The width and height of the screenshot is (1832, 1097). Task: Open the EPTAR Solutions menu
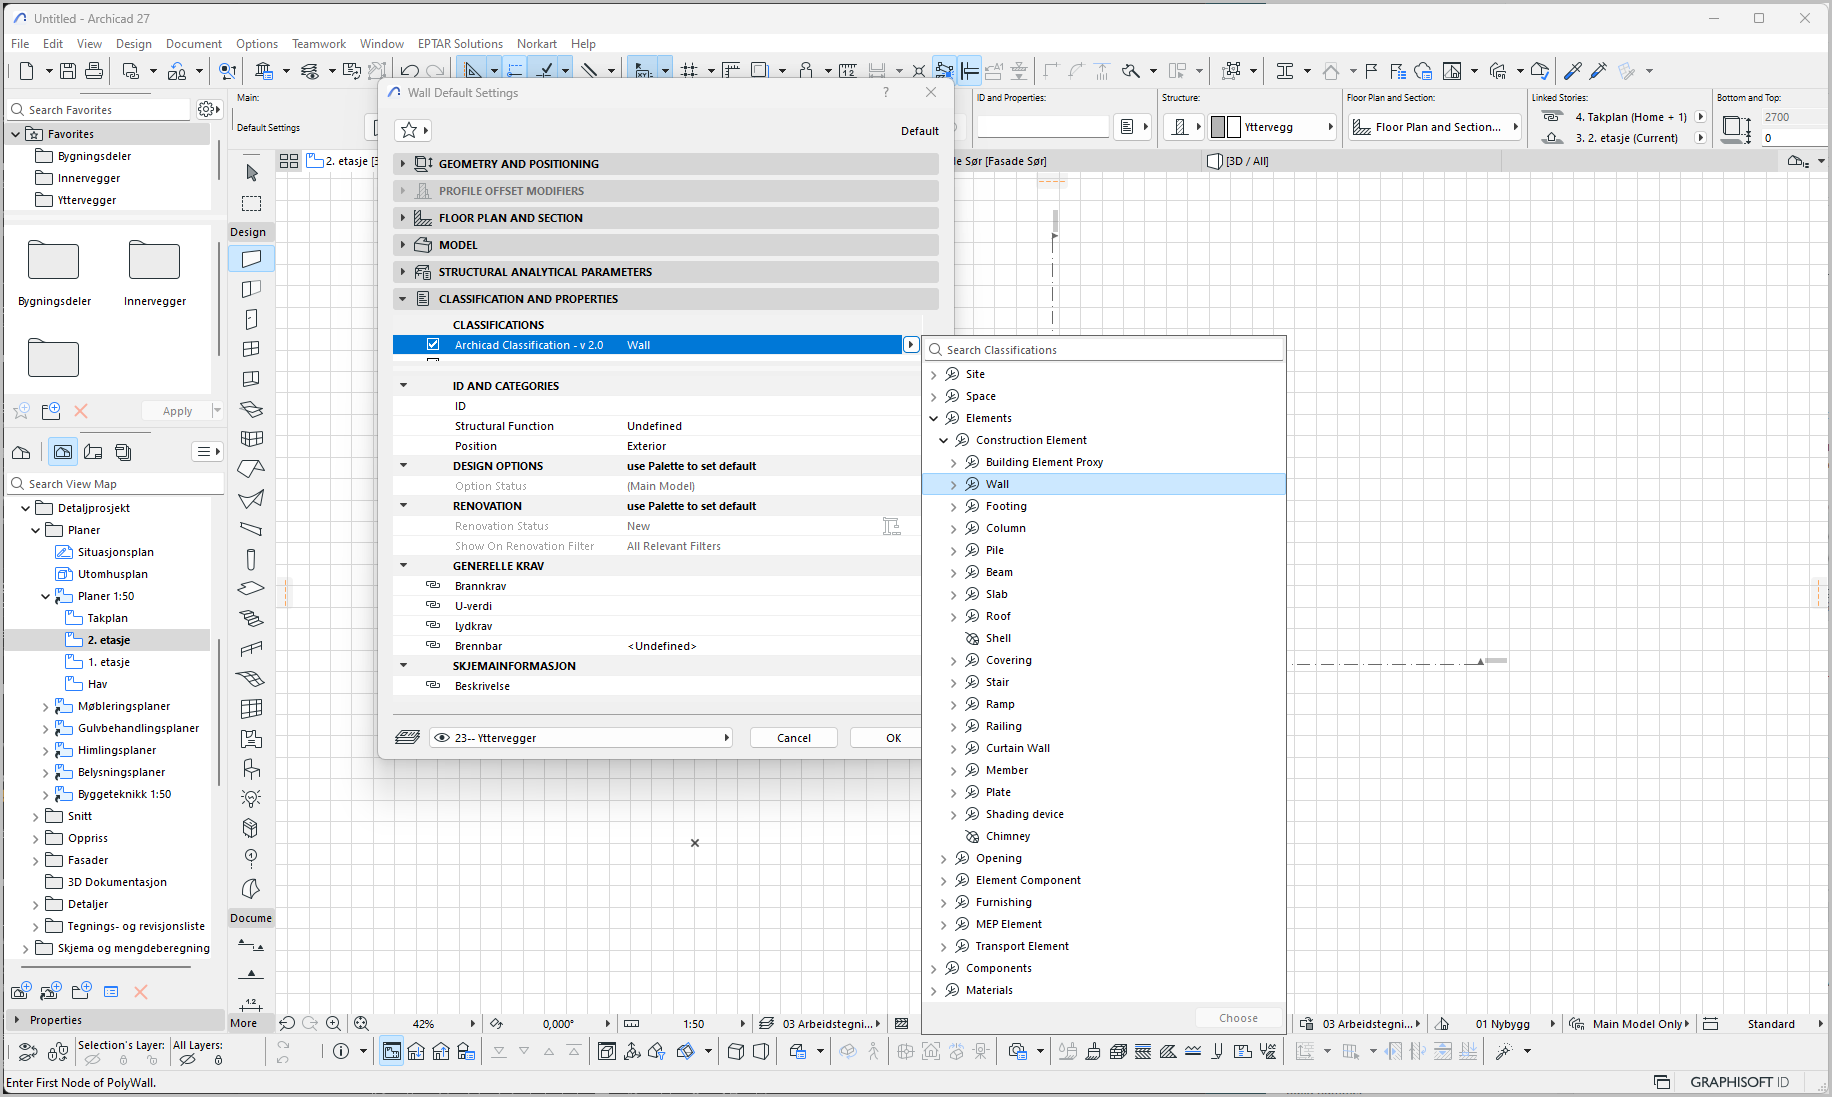coord(460,44)
